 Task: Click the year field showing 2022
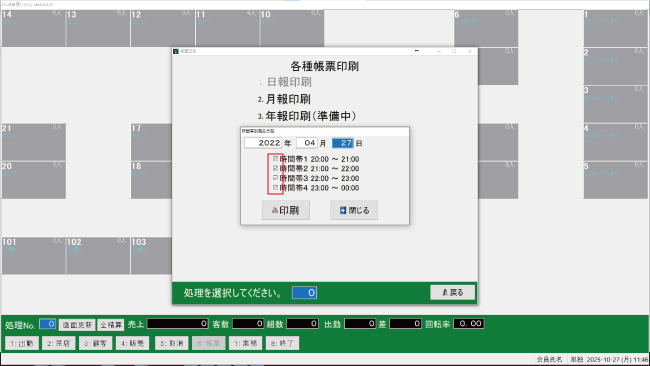263,143
